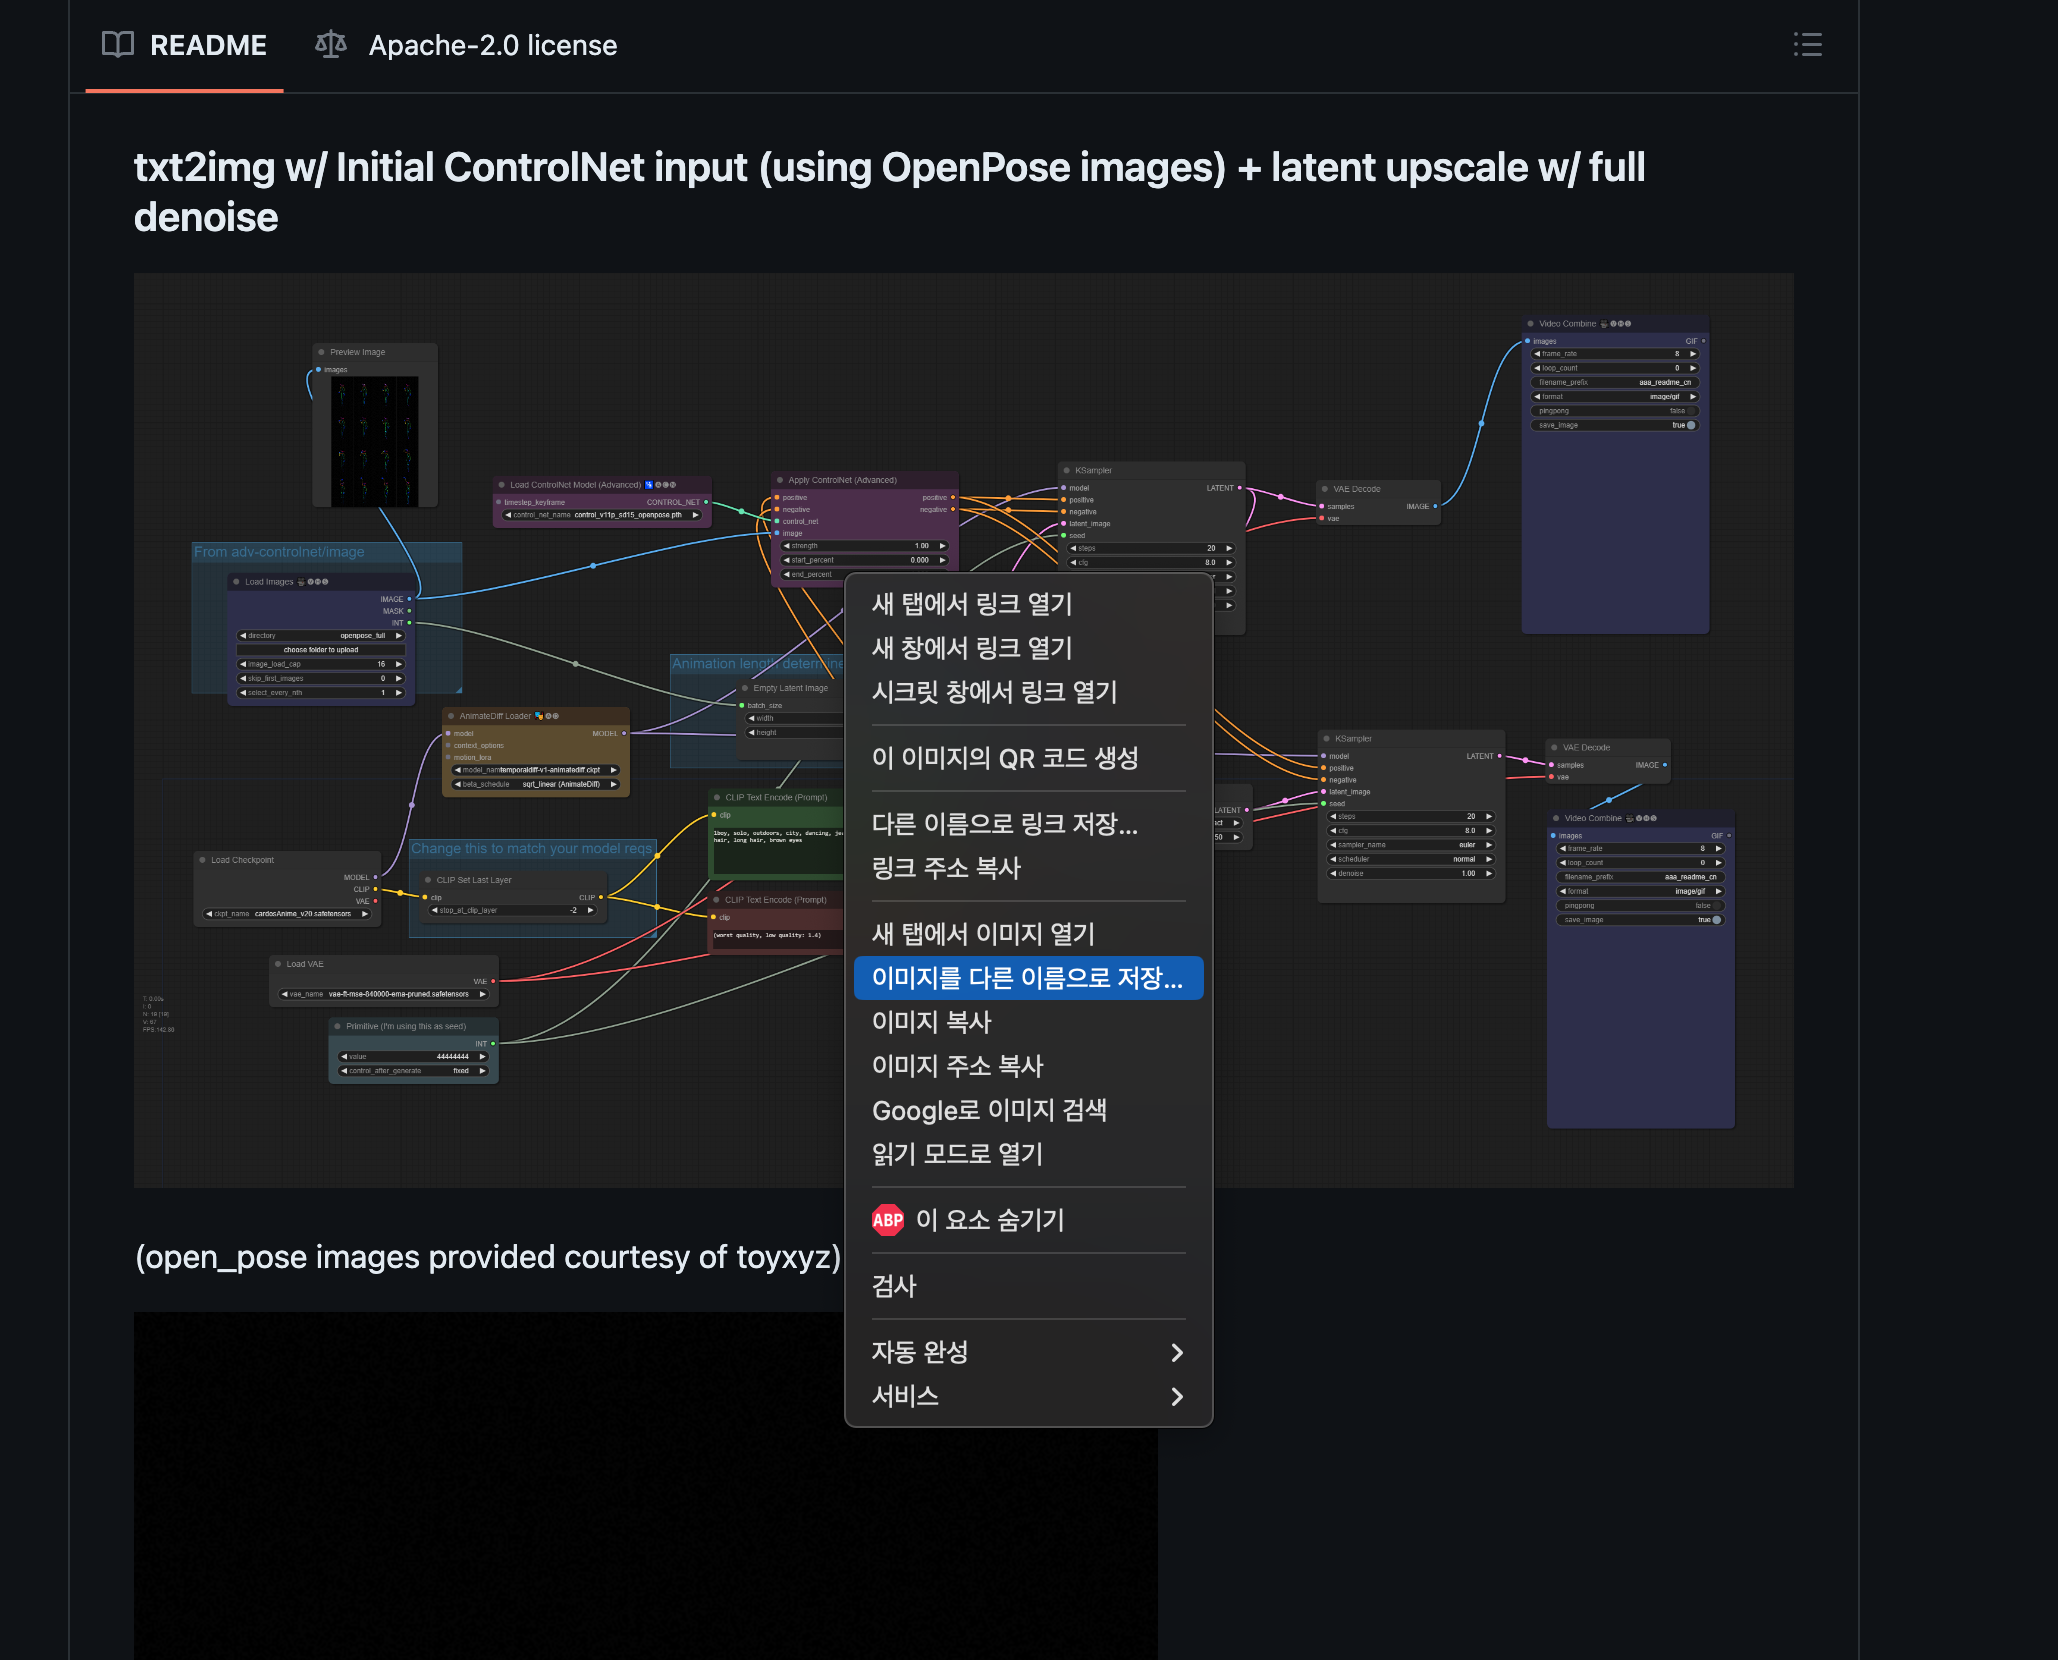
Task: Toggle pingpong in top Video Combine node
Action: click(x=1690, y=411)
